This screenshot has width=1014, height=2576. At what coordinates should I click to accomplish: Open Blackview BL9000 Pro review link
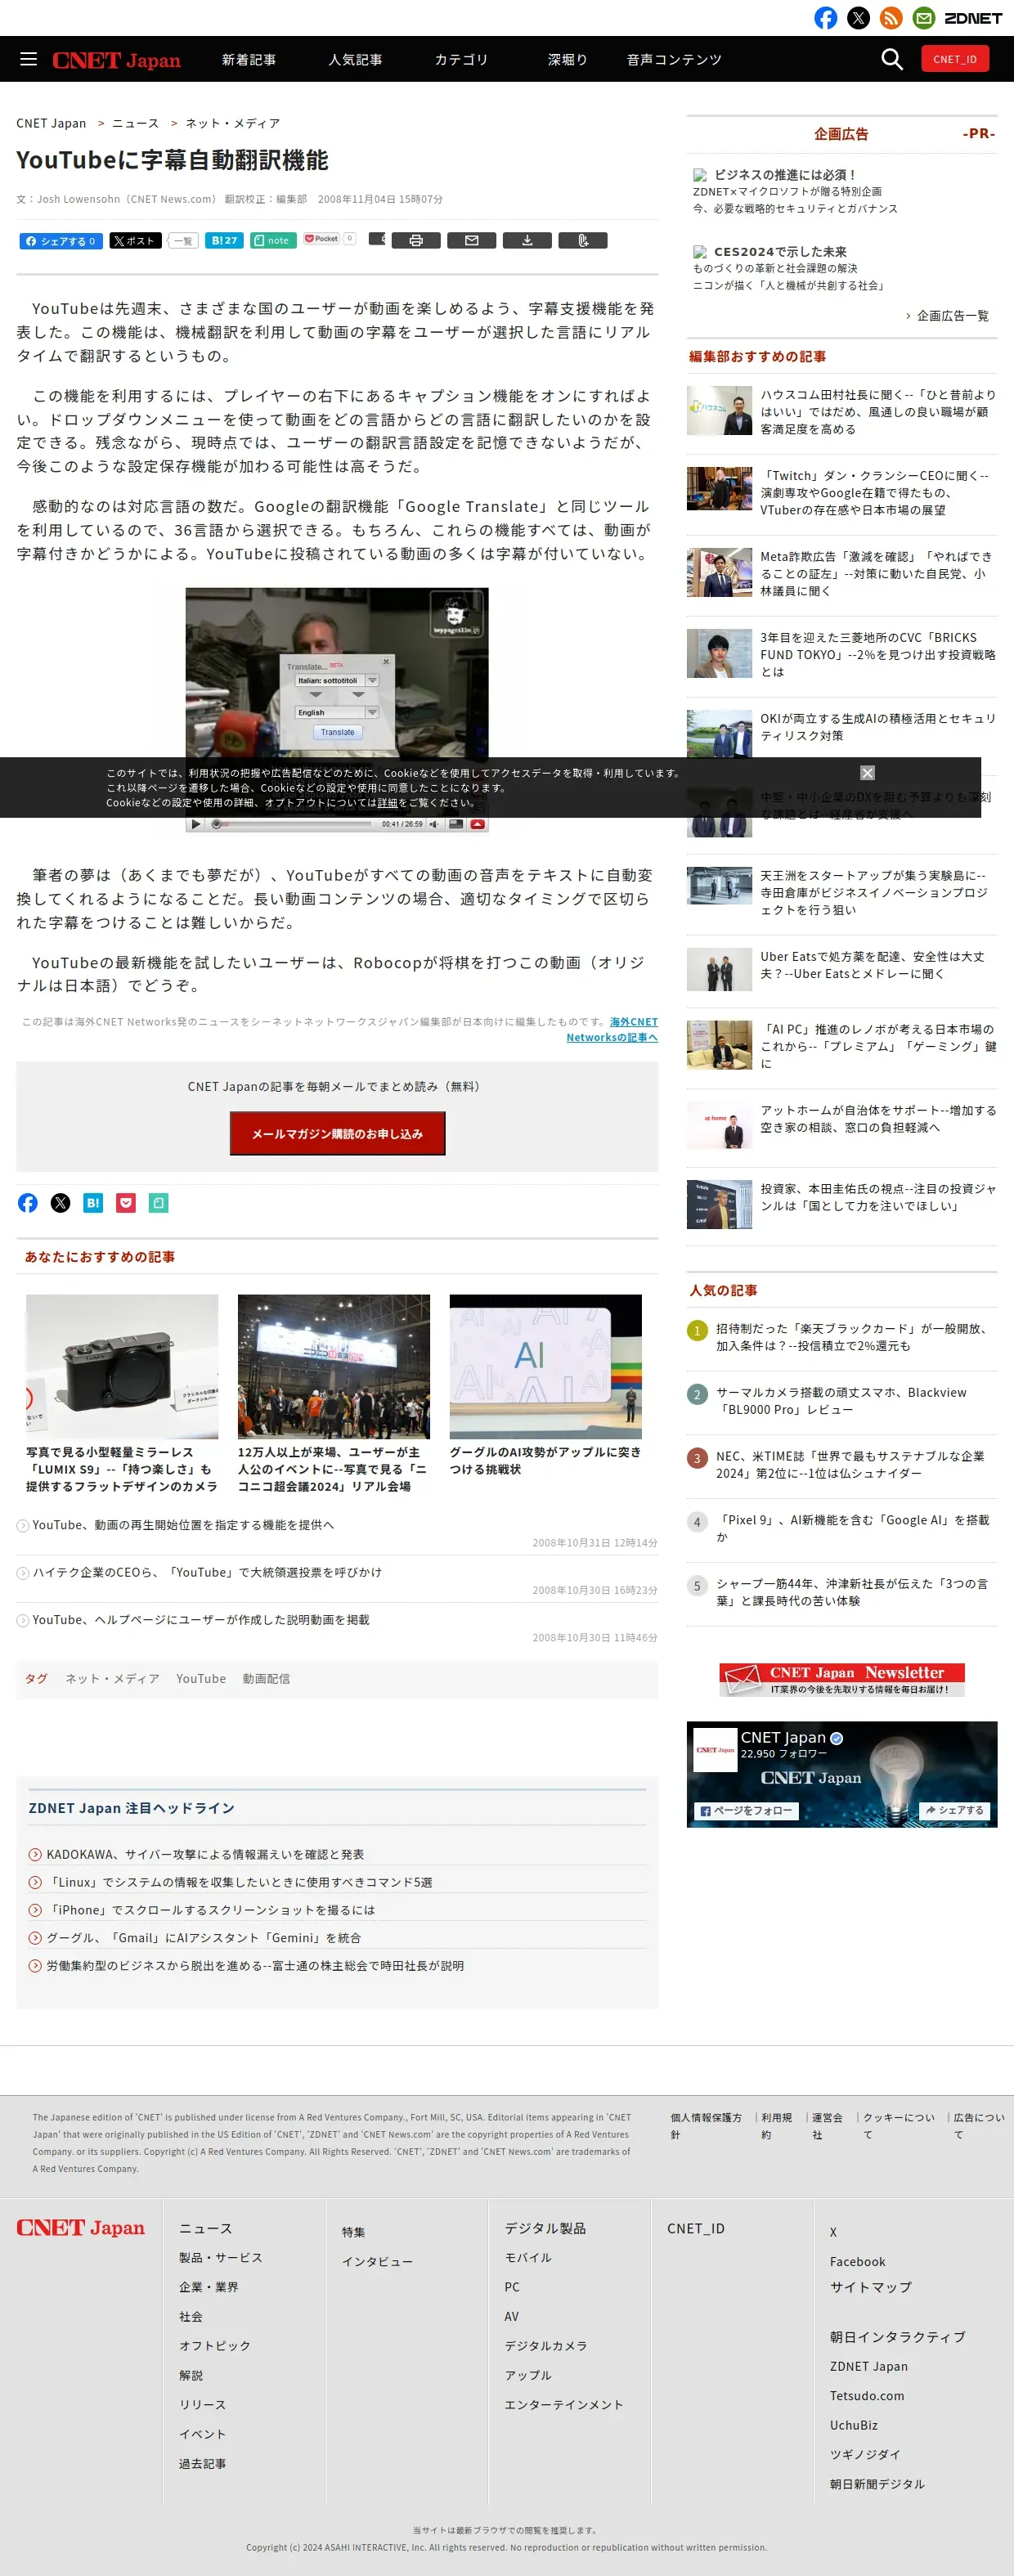(x=841, y=1401)
